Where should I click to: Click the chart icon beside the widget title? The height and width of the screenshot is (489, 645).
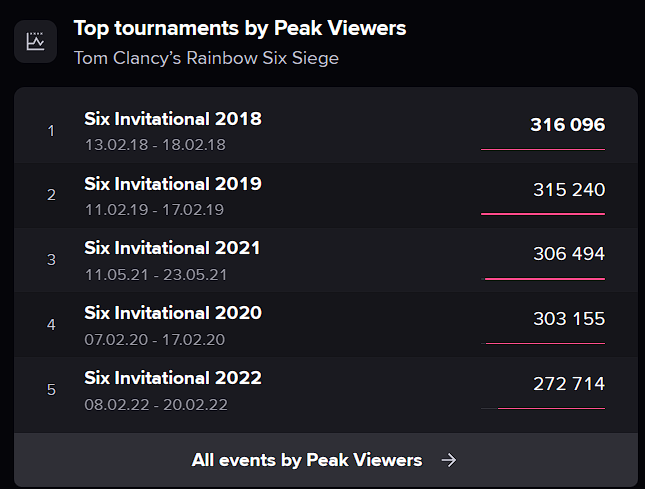pyautogui.click(x=36, y=42)
